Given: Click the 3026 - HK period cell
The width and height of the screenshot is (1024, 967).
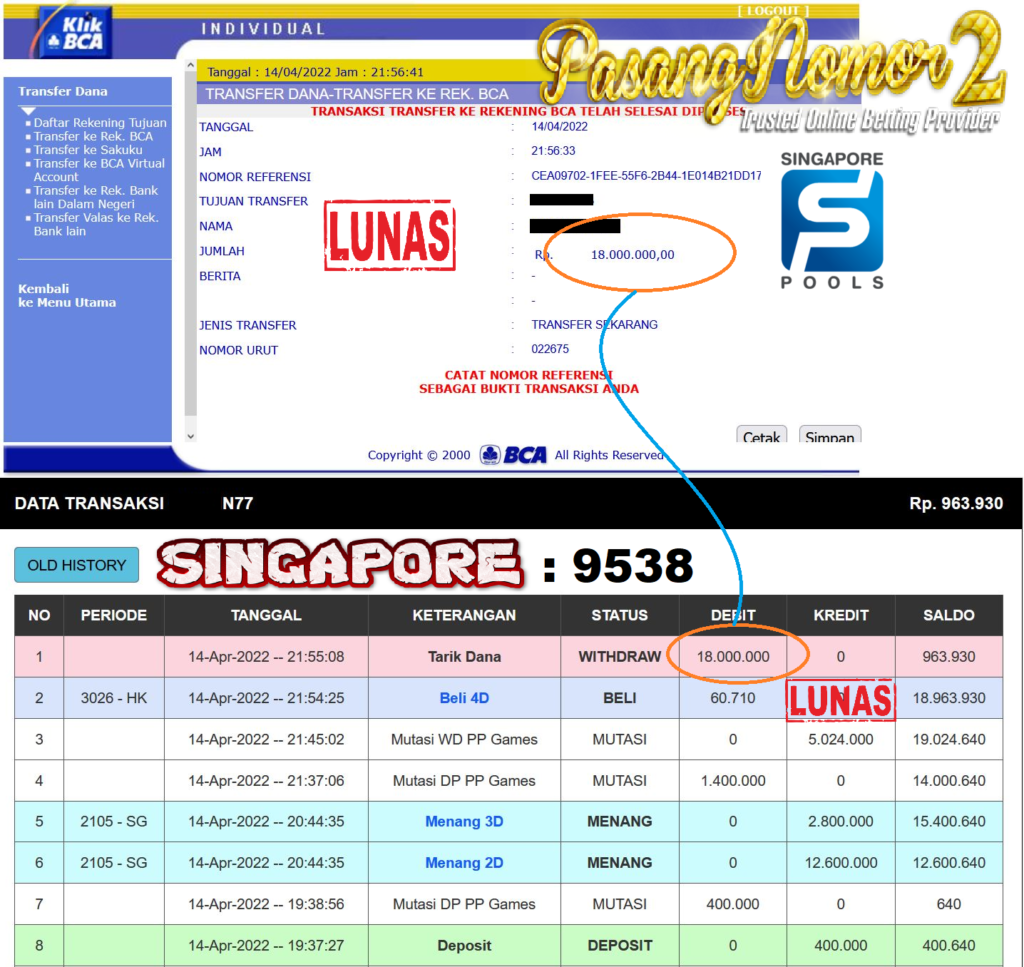Looking at the screenshot, I should pos(114,698).
